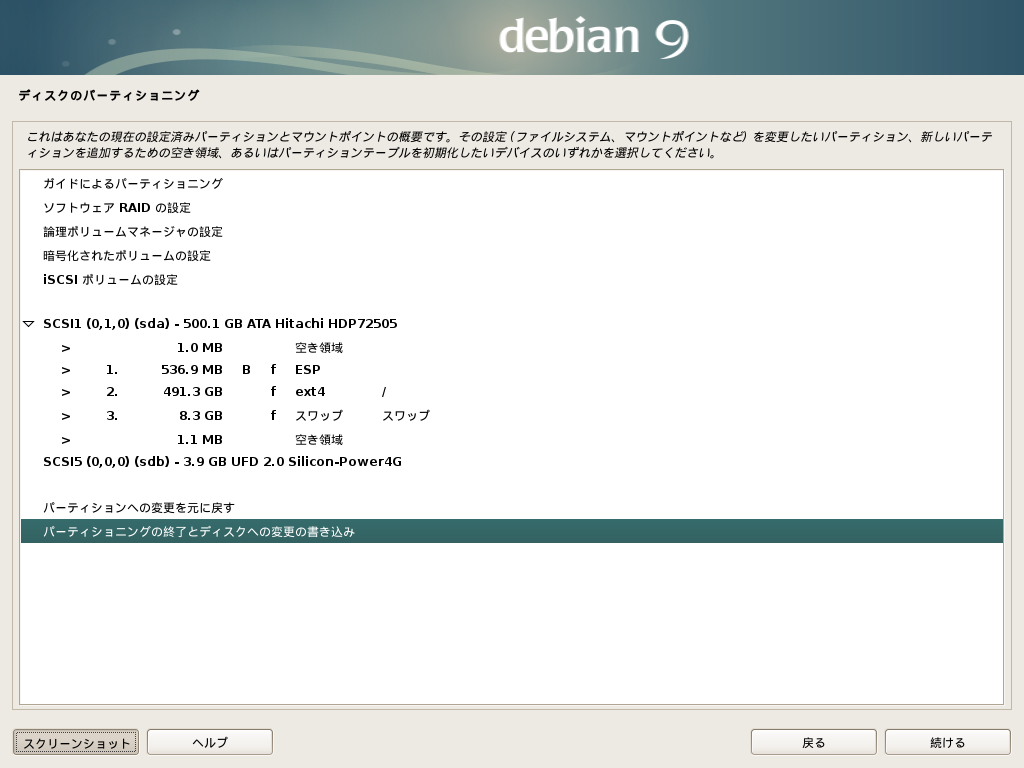
Task: Click the f format flag on swap row
Action: [273, 415]
